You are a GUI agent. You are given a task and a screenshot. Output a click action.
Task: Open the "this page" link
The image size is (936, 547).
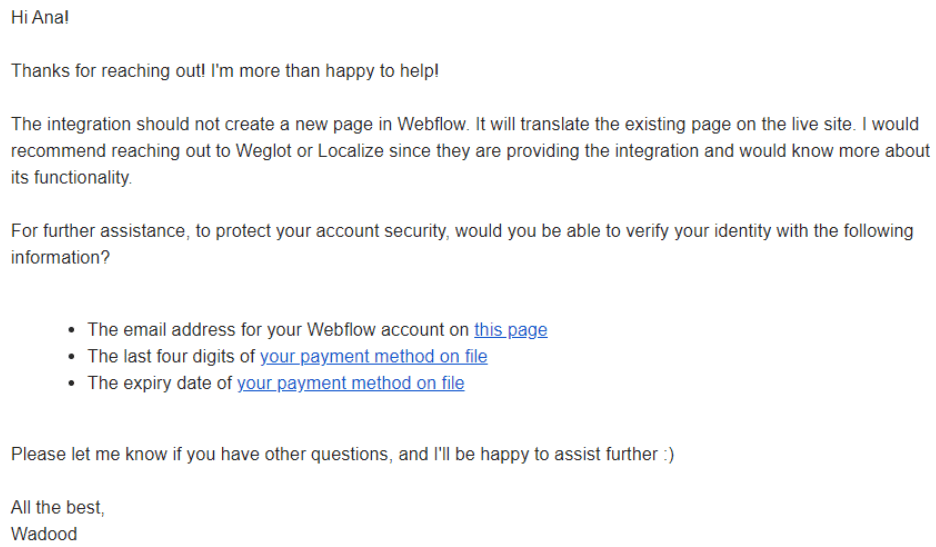coord(510,330)
